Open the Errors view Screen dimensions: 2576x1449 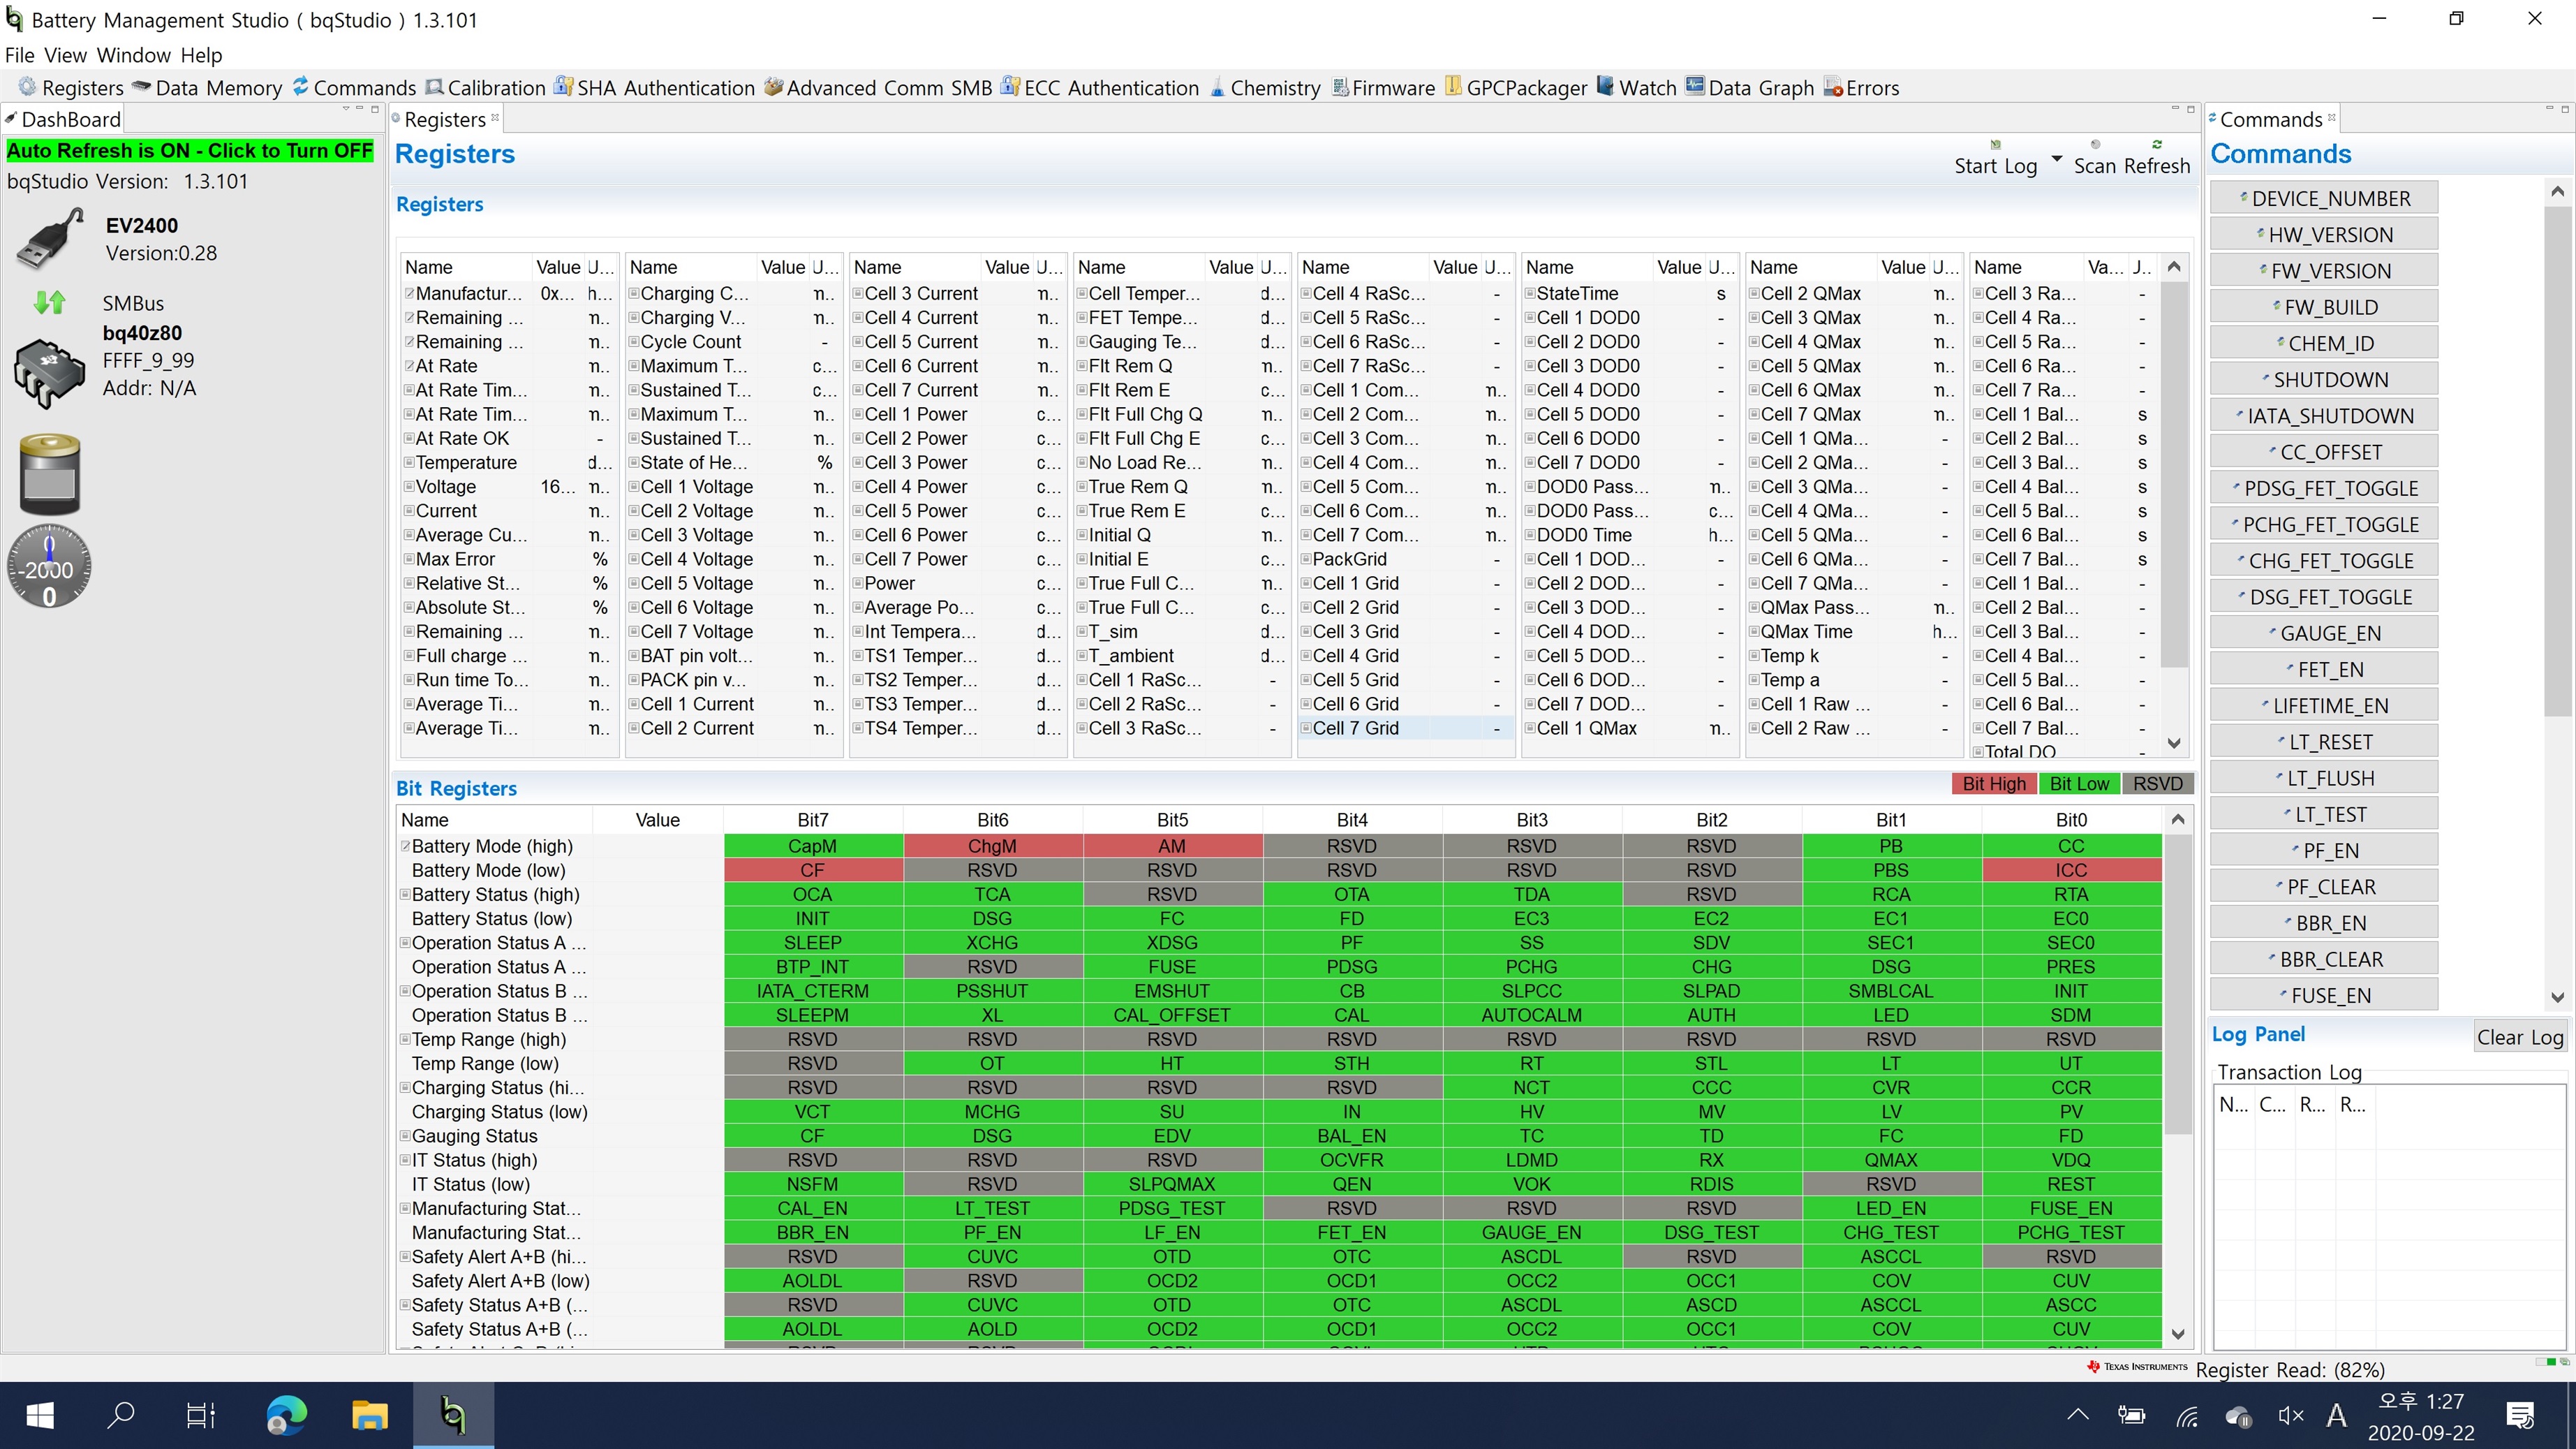(1861, 87)
